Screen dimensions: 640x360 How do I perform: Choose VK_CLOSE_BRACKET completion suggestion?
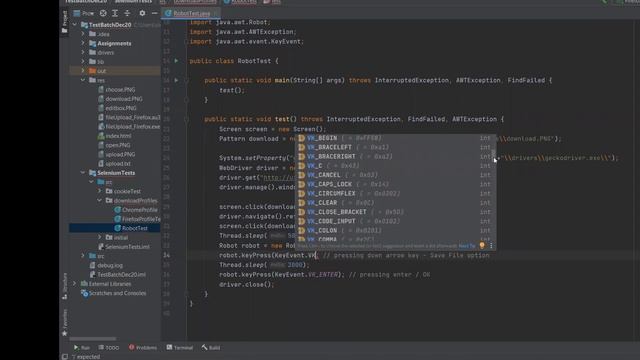click(x=395, y=212)
